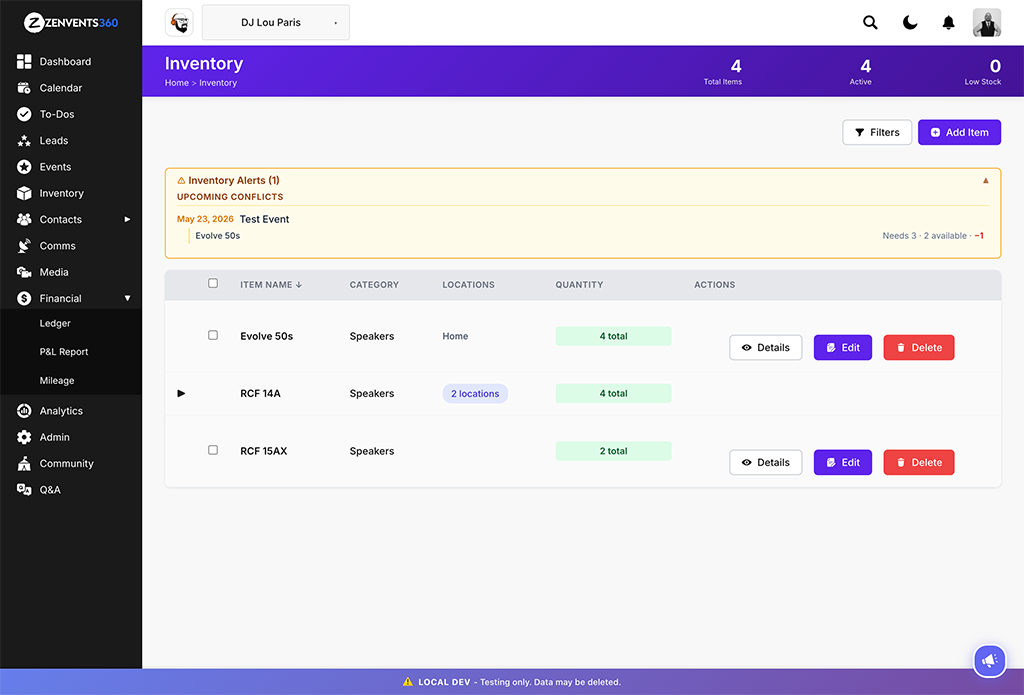1024x695 pixels.
Task: Click the Total Items stat
Action: [x=723, y=72]
